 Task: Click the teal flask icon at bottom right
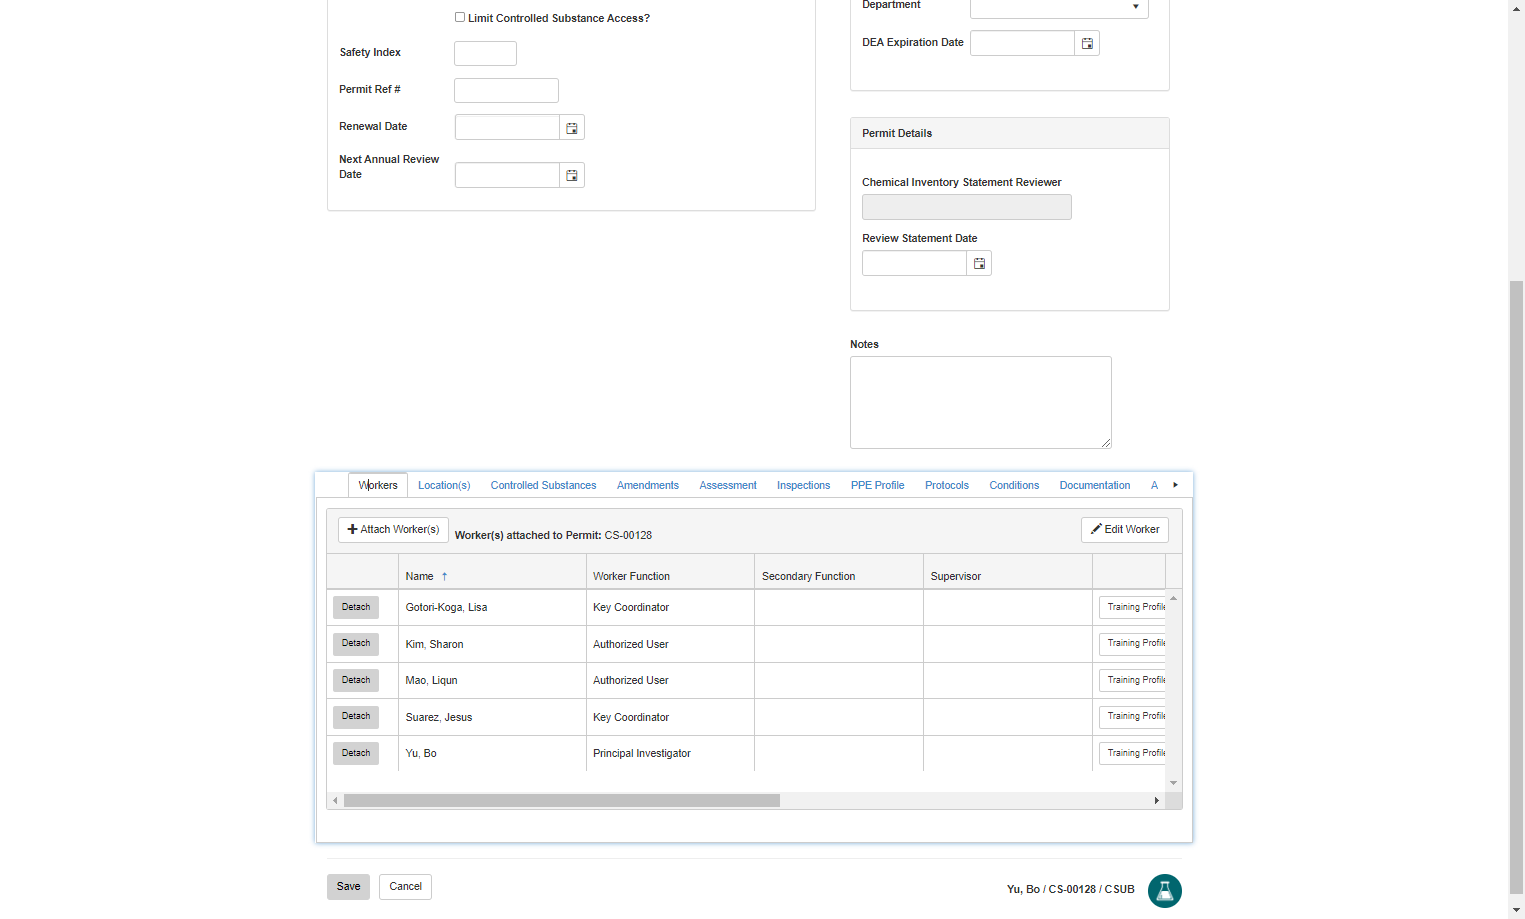(x=1165, y=891)
